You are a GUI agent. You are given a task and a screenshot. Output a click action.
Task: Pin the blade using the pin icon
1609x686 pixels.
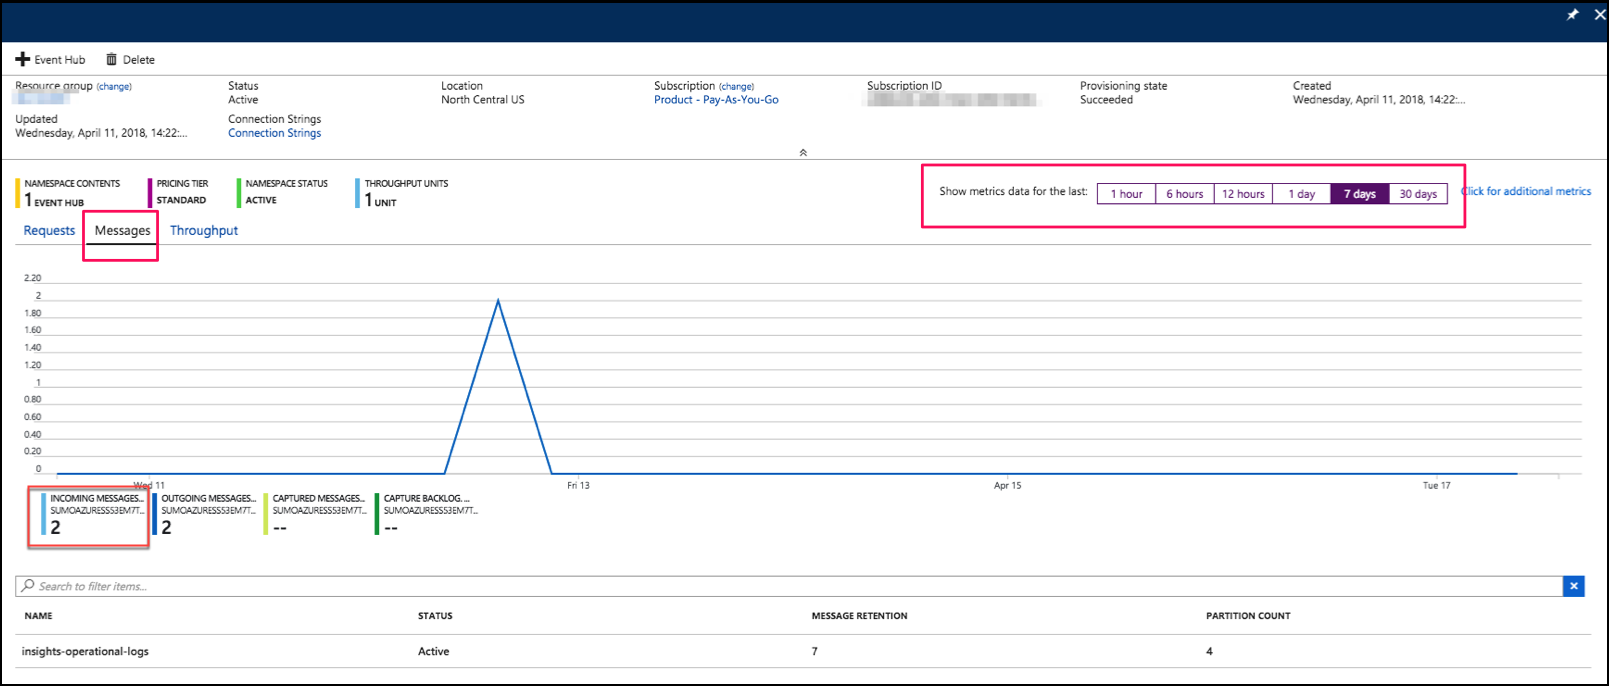click(1572, 15)
